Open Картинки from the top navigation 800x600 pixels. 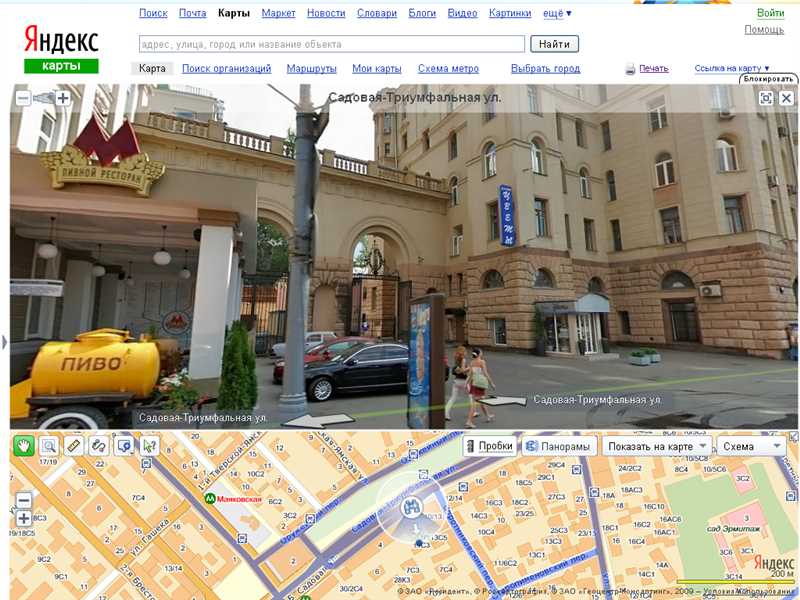(510, 13)
